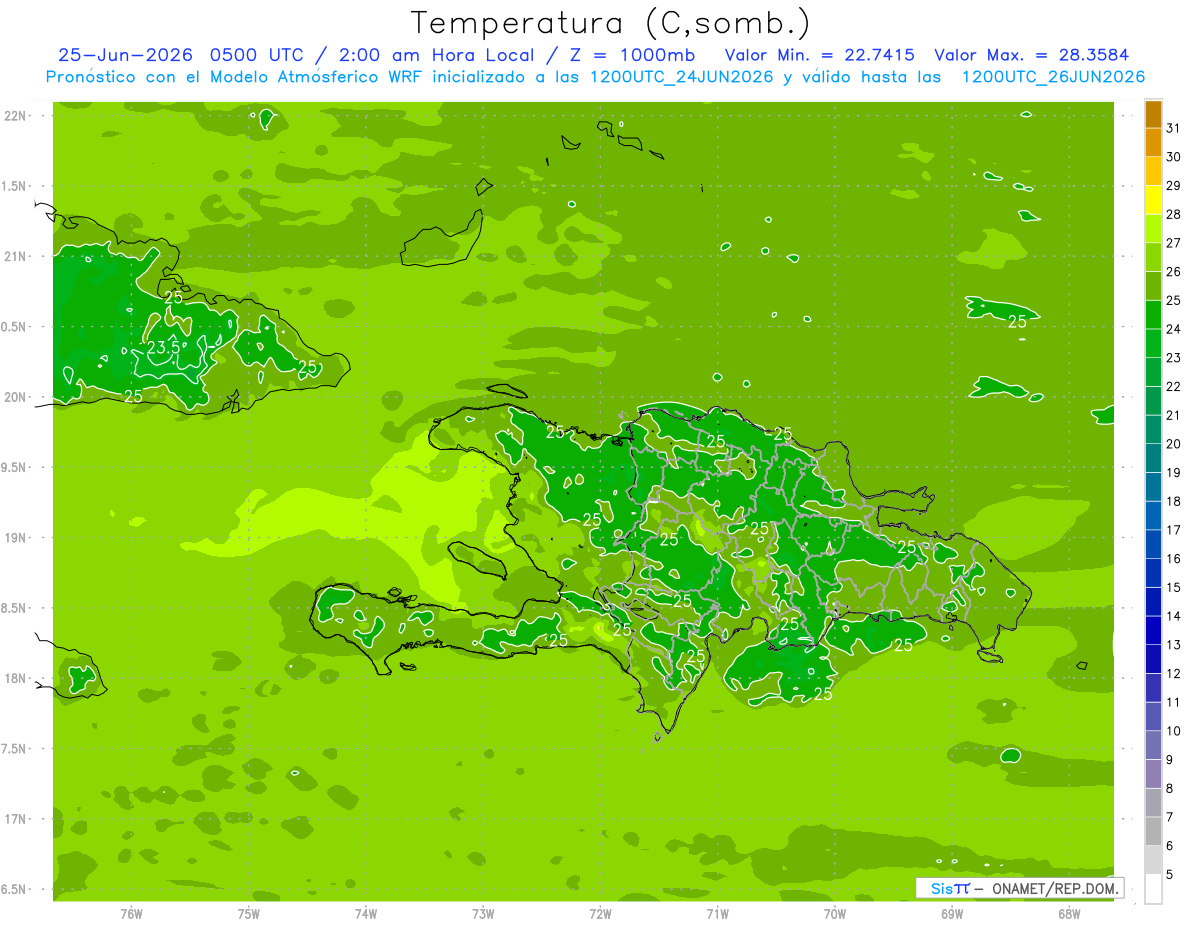Image resolution: width=1200 pixels, height=927 pixels.
Task: Select the date text "25-Jun-2026"
Action: point(124,55)
